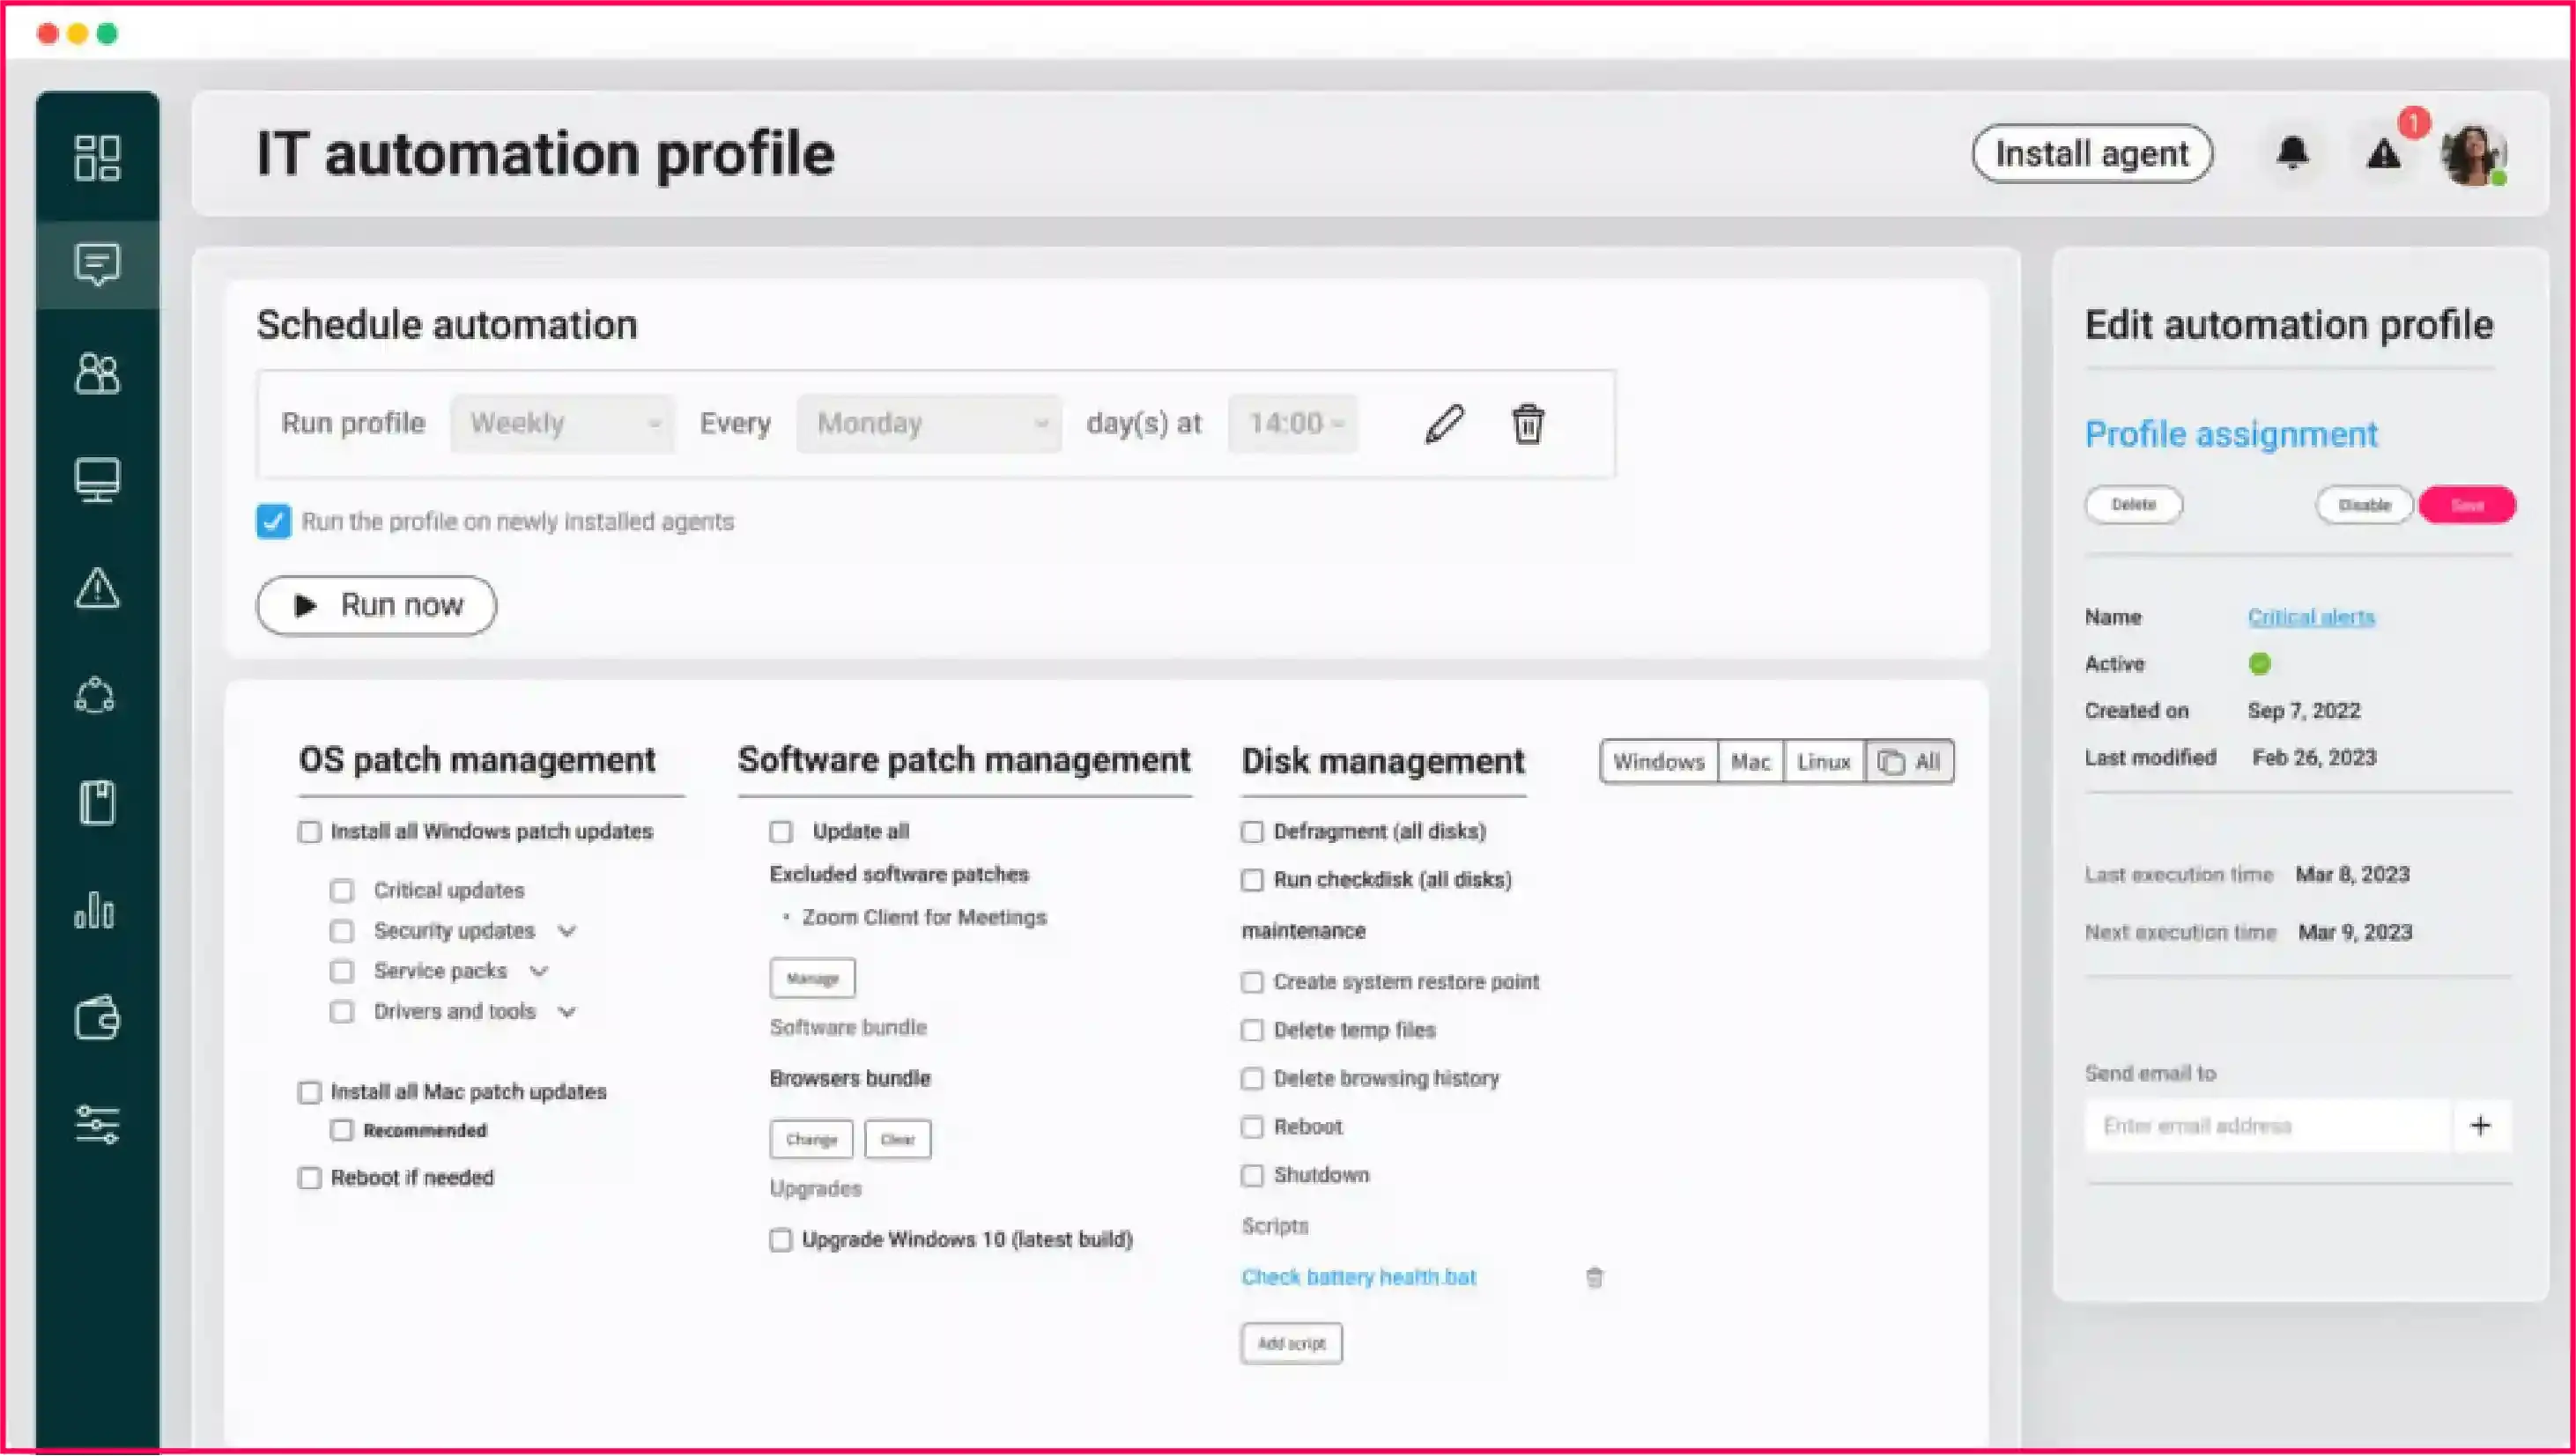Check Delete browsing history
This screenshot has height=1456, width=2576.
coord(1252,1079)
